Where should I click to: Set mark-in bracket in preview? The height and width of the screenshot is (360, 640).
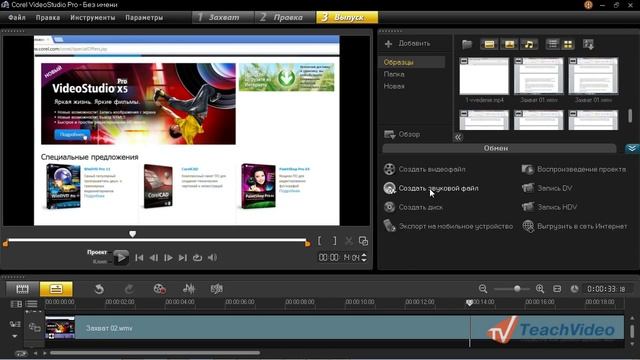tap(320, 241)
